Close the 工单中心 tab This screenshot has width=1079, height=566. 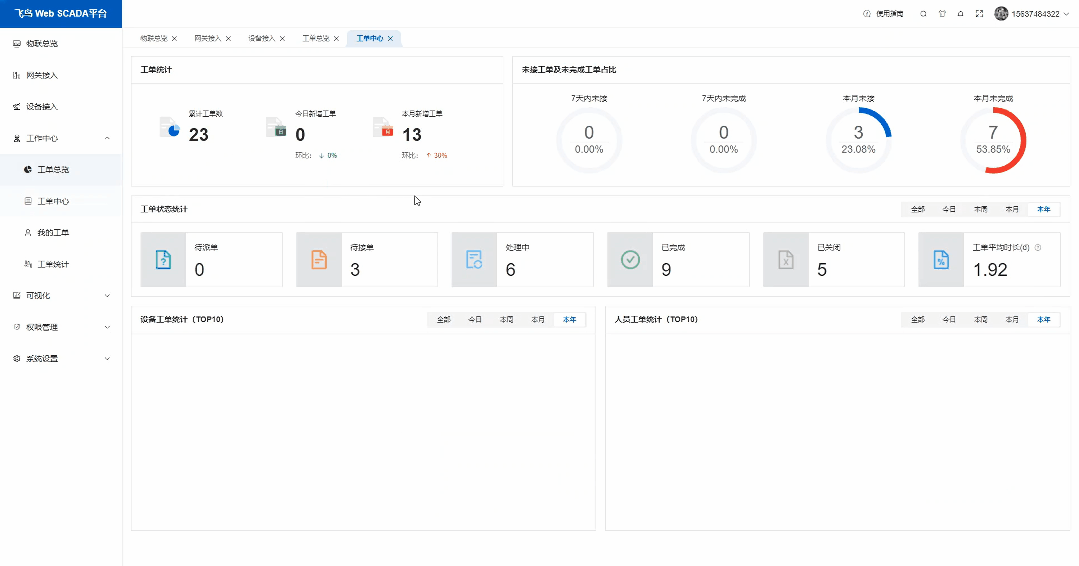(x=390, y=39)
